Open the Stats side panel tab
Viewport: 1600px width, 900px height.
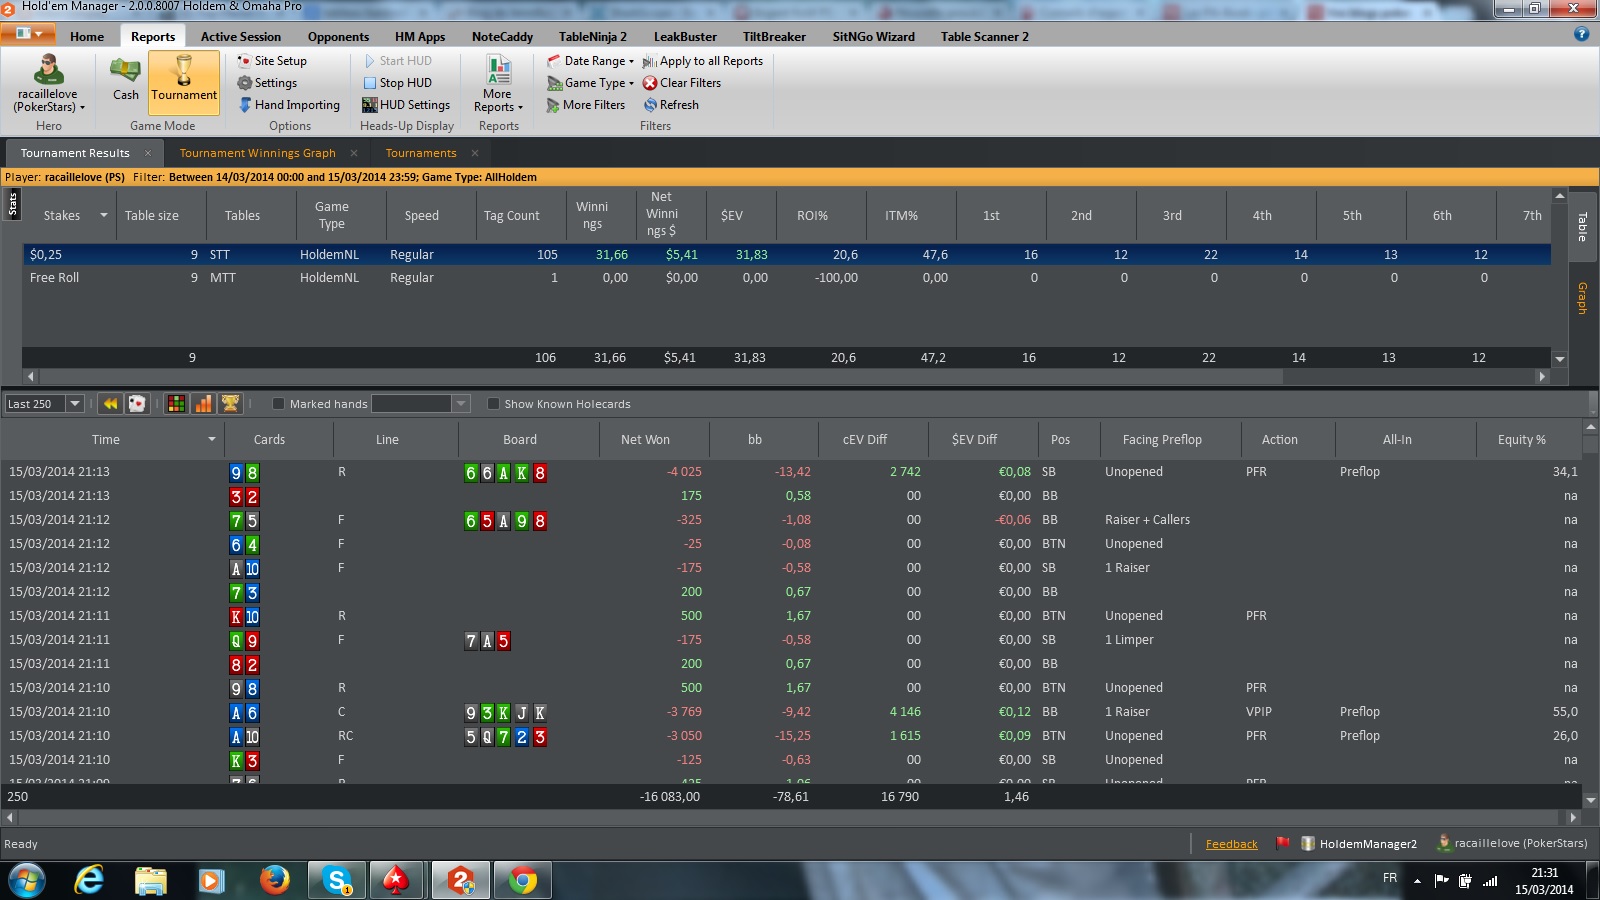[12, 204]
